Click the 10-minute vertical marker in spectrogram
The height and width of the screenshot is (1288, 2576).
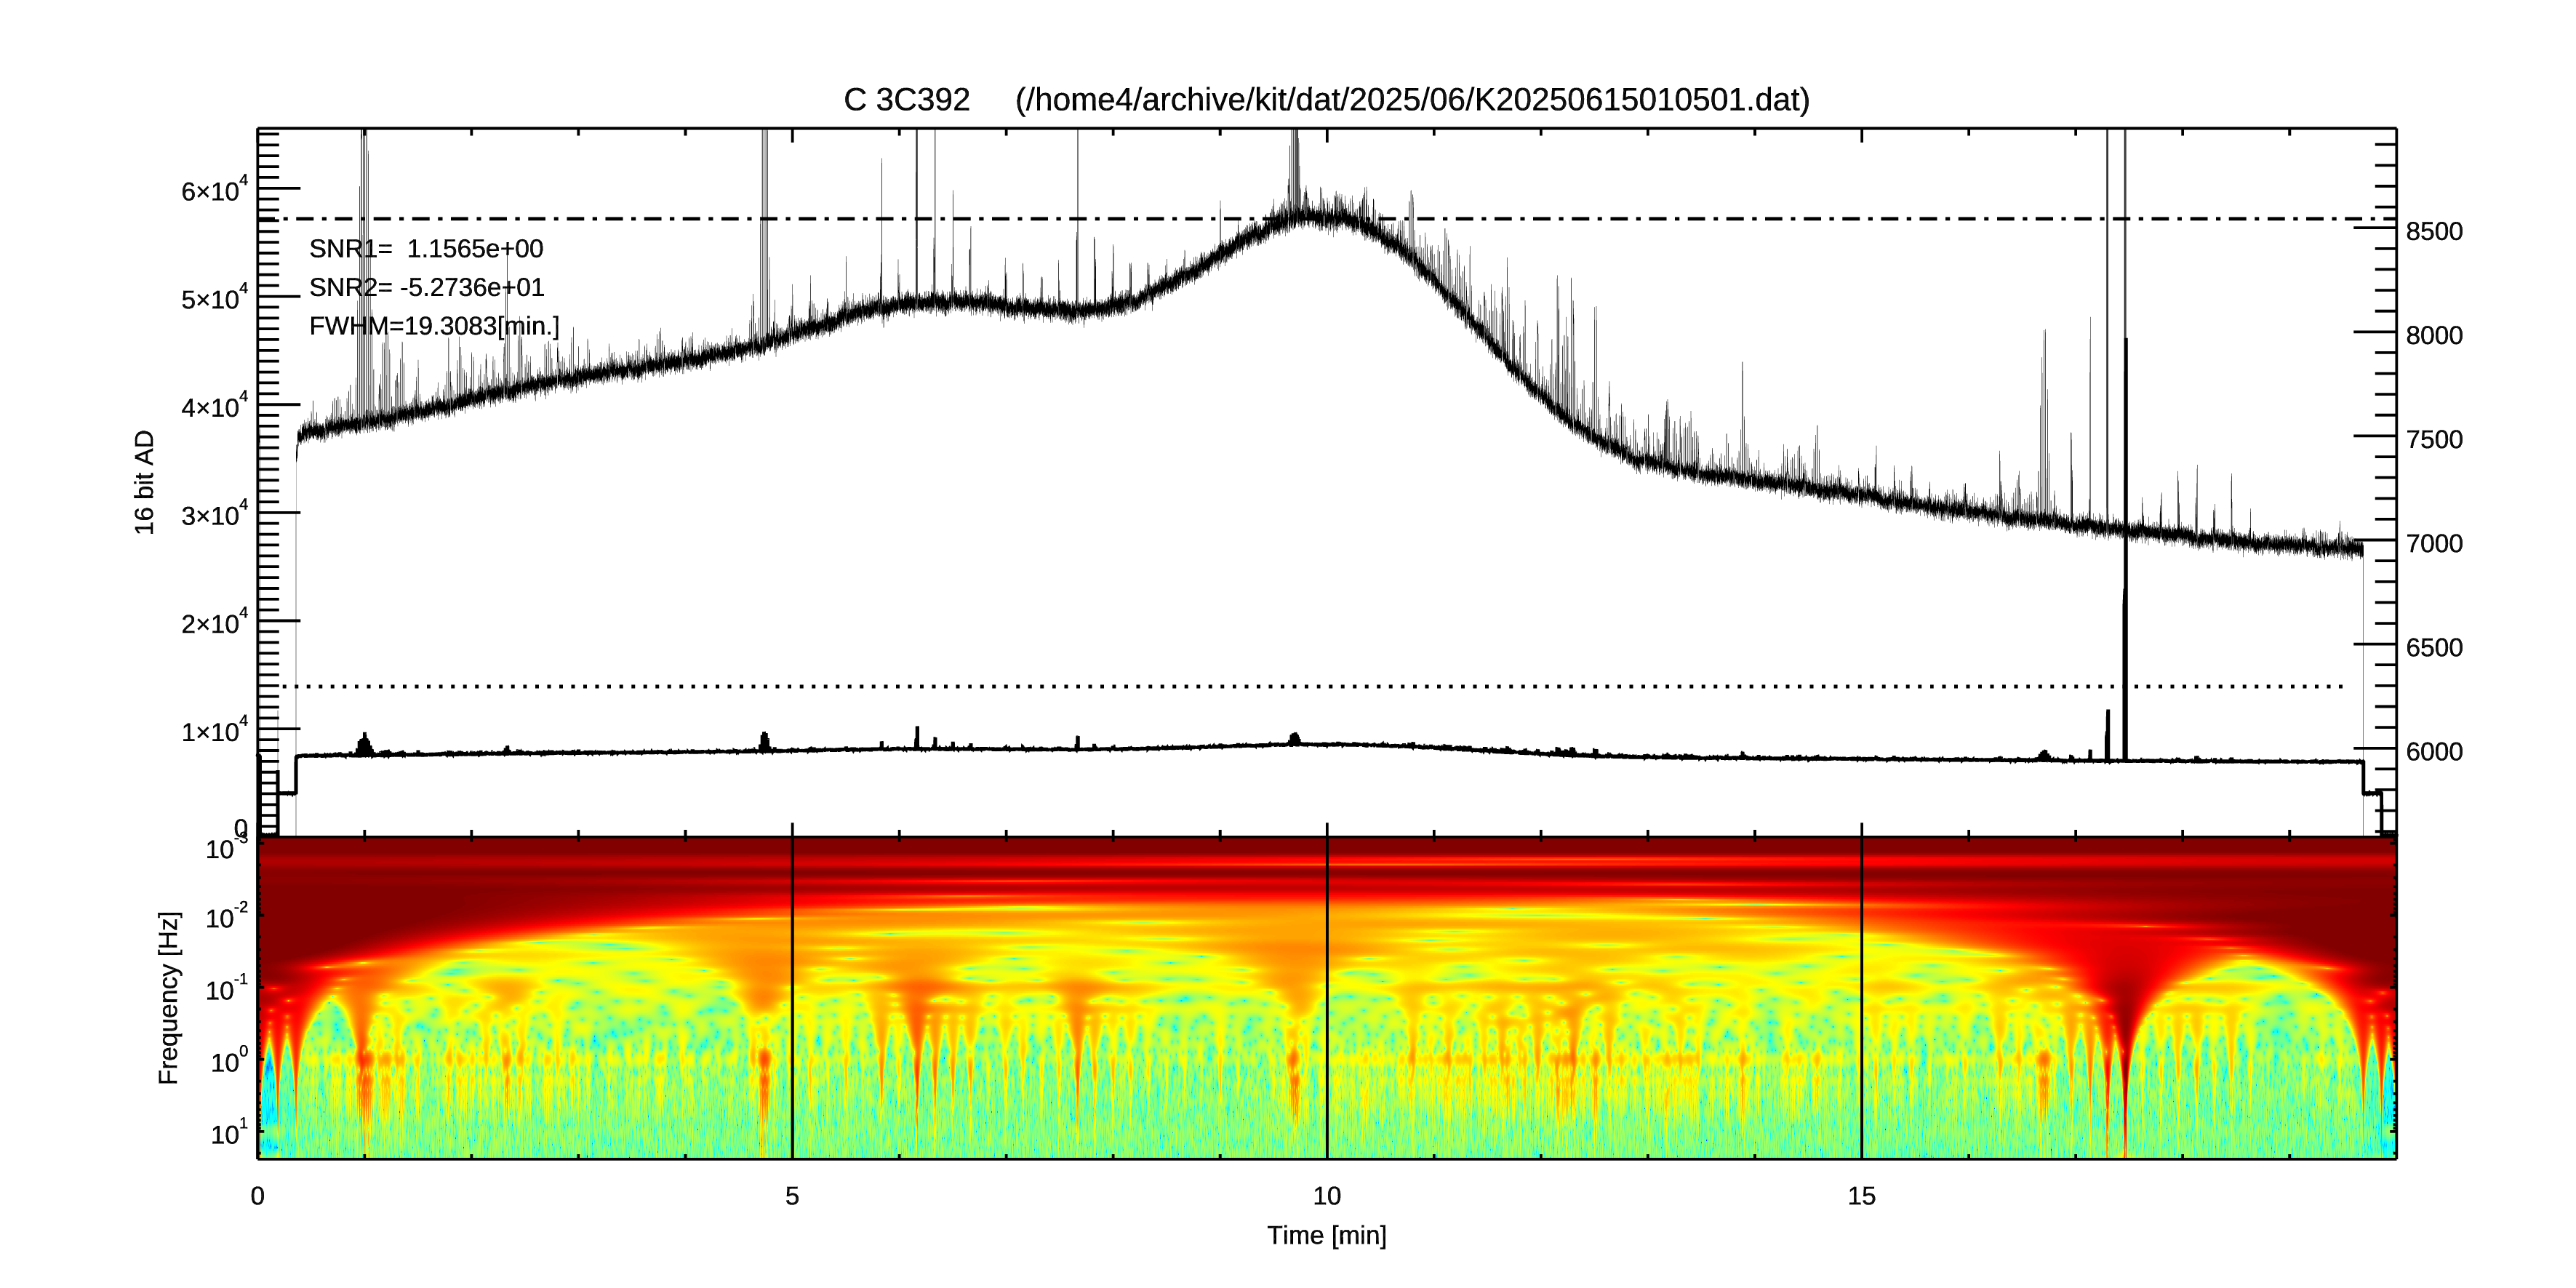1327,997
